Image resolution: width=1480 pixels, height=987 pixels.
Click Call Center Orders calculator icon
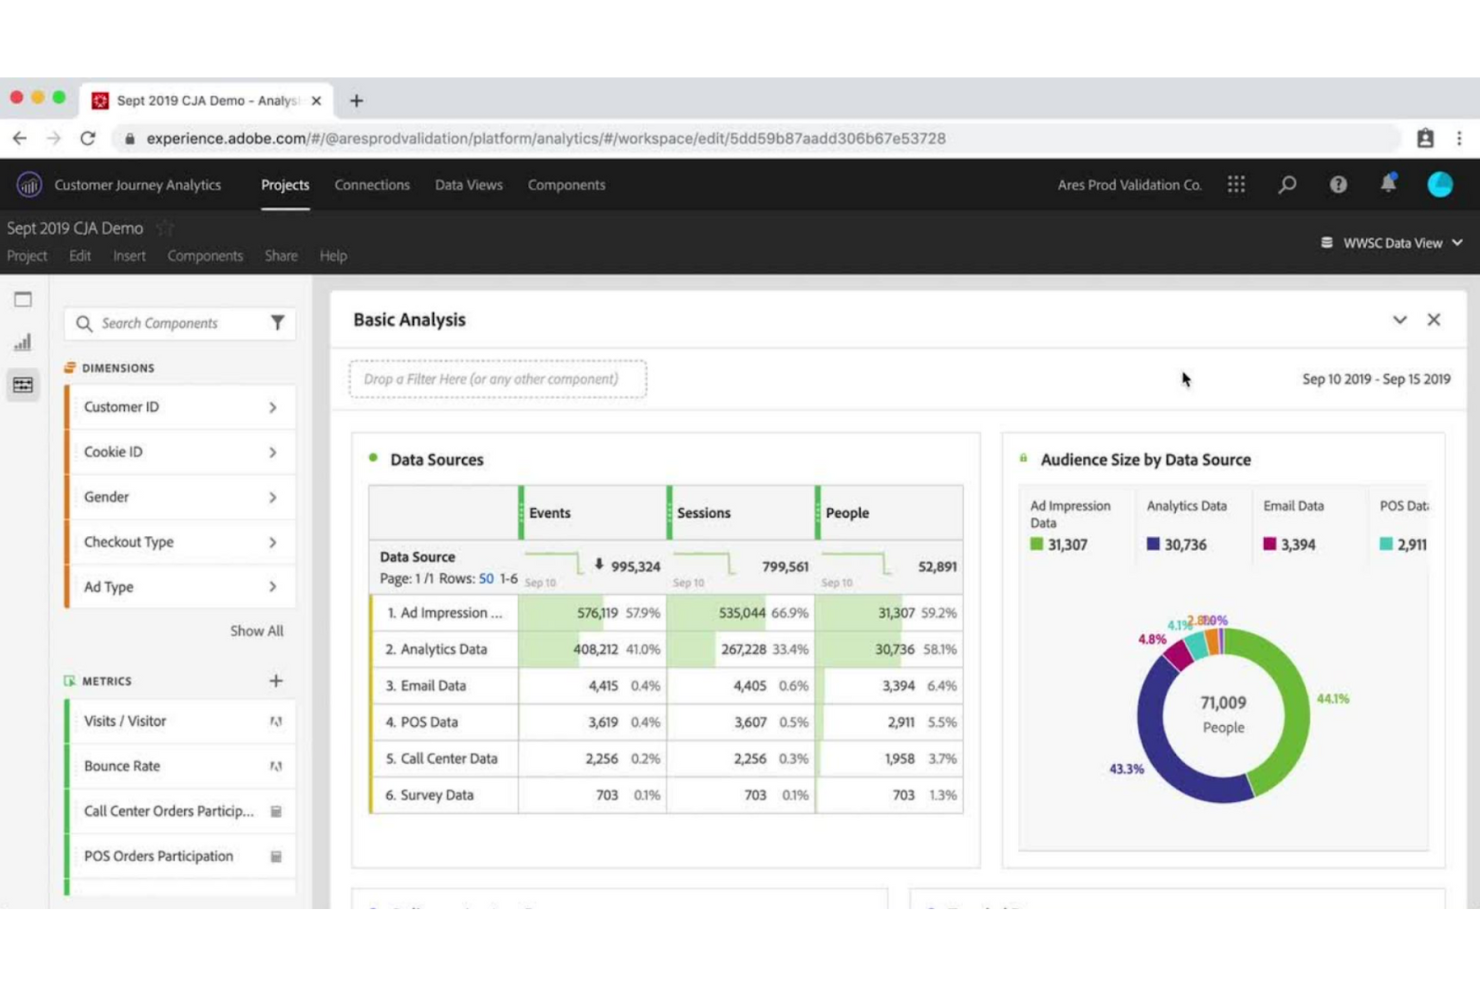coord(276,811)
